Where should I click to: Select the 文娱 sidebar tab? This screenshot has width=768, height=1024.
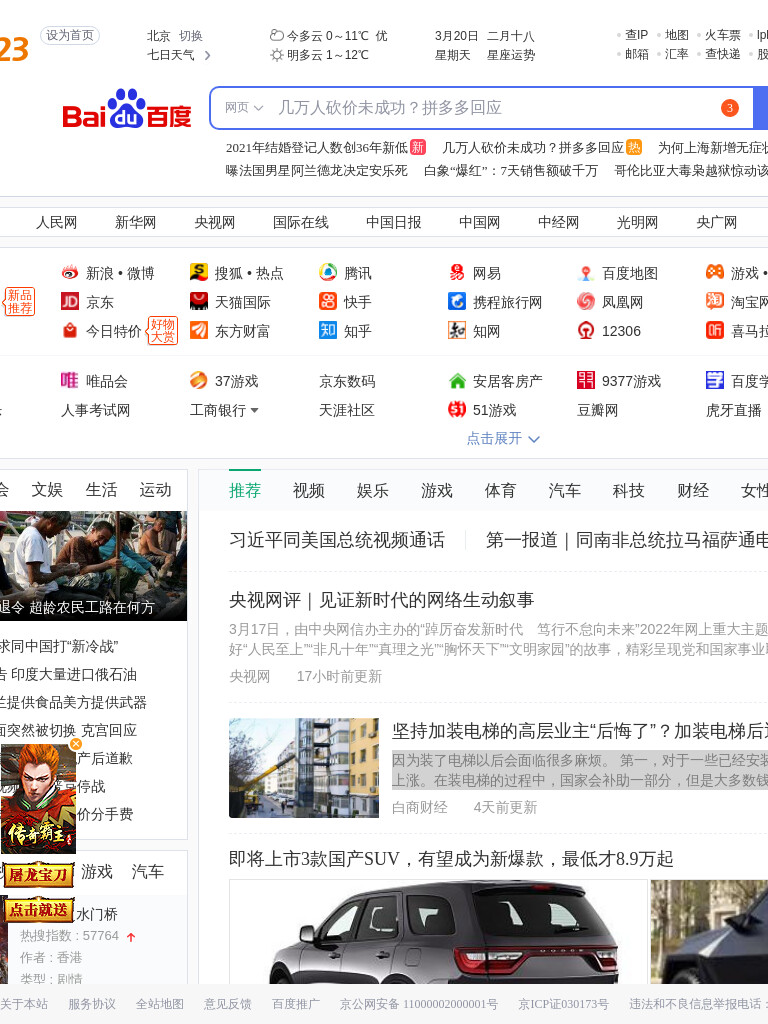click(x=47, y=490)
